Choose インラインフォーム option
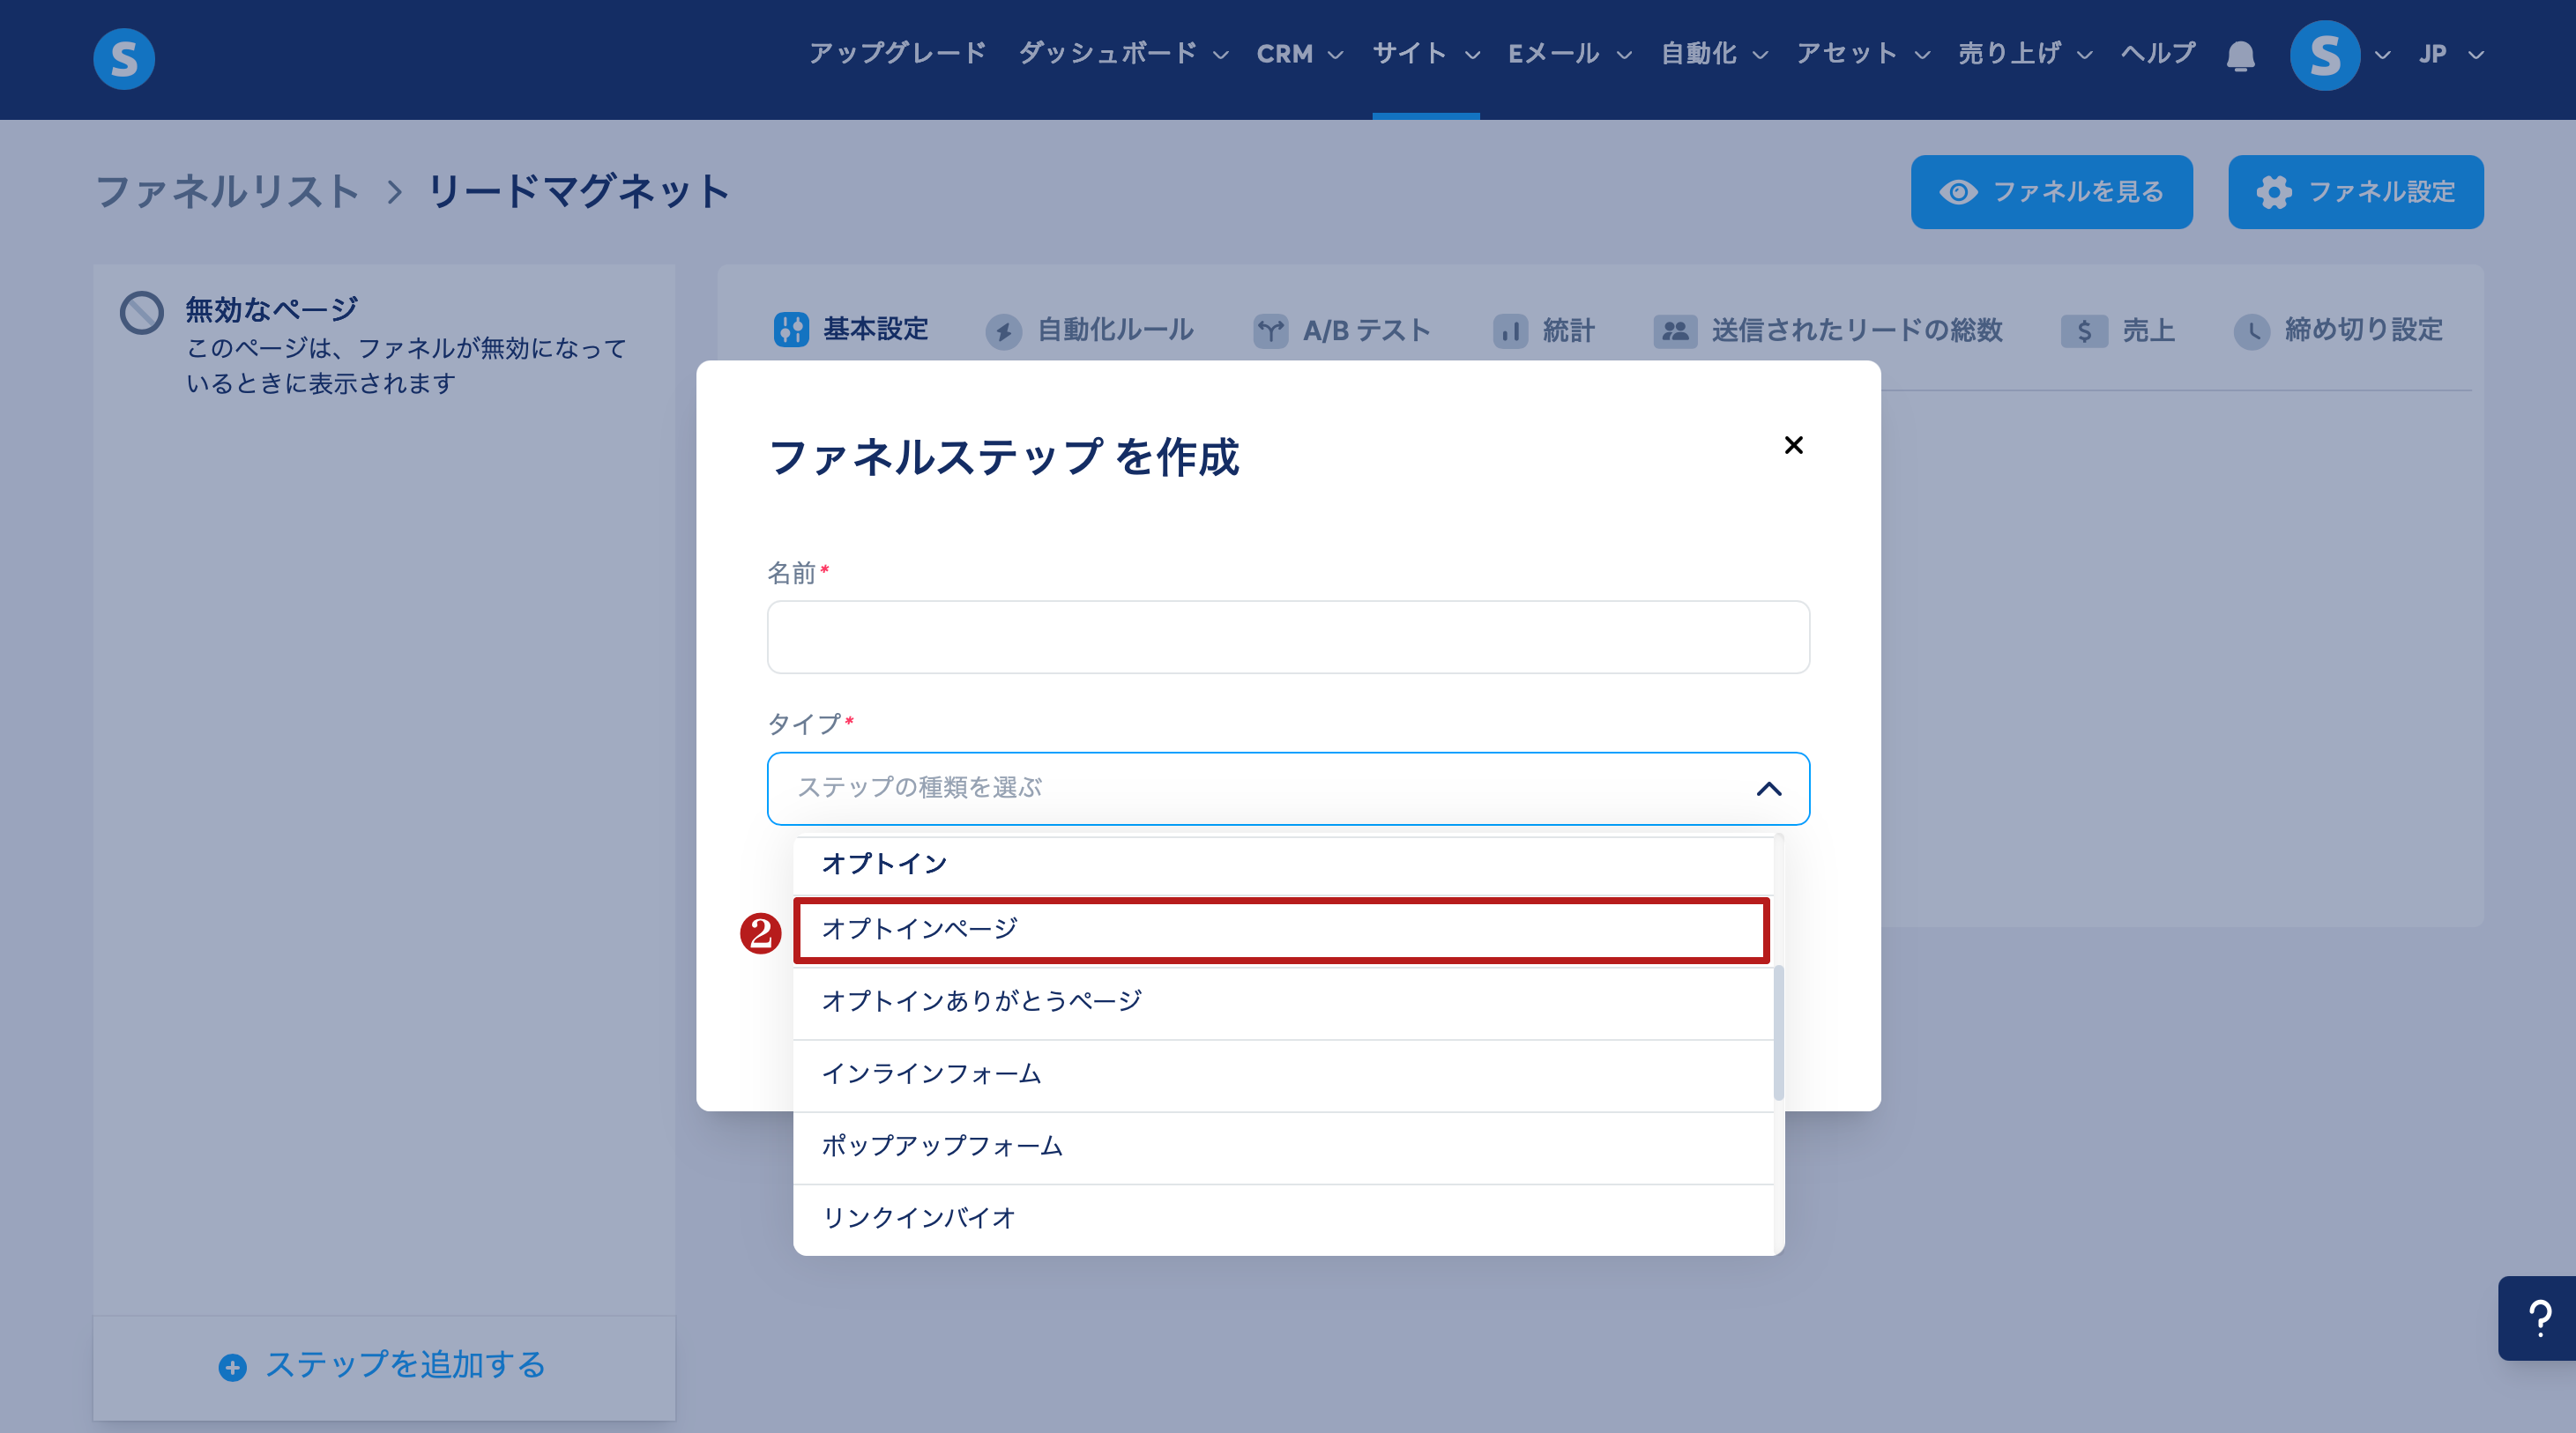 tap(1283, 1075)
